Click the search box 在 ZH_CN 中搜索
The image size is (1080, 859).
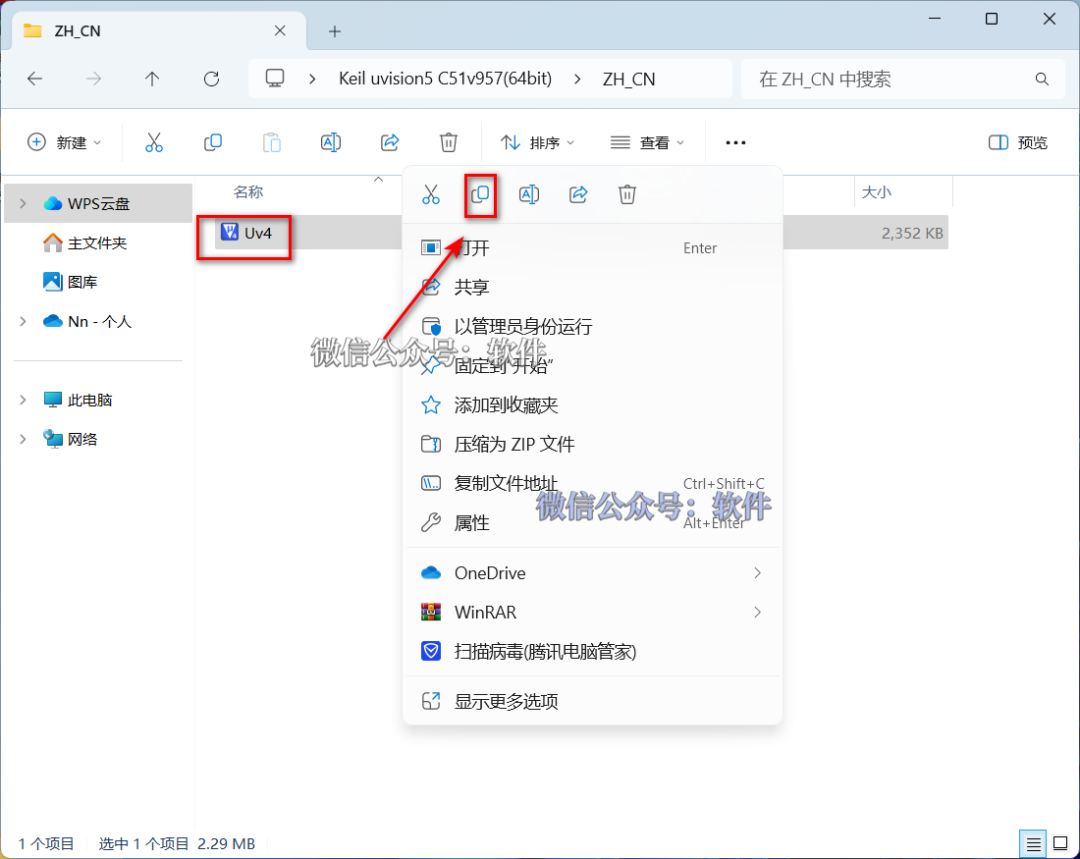pos(900,78)
